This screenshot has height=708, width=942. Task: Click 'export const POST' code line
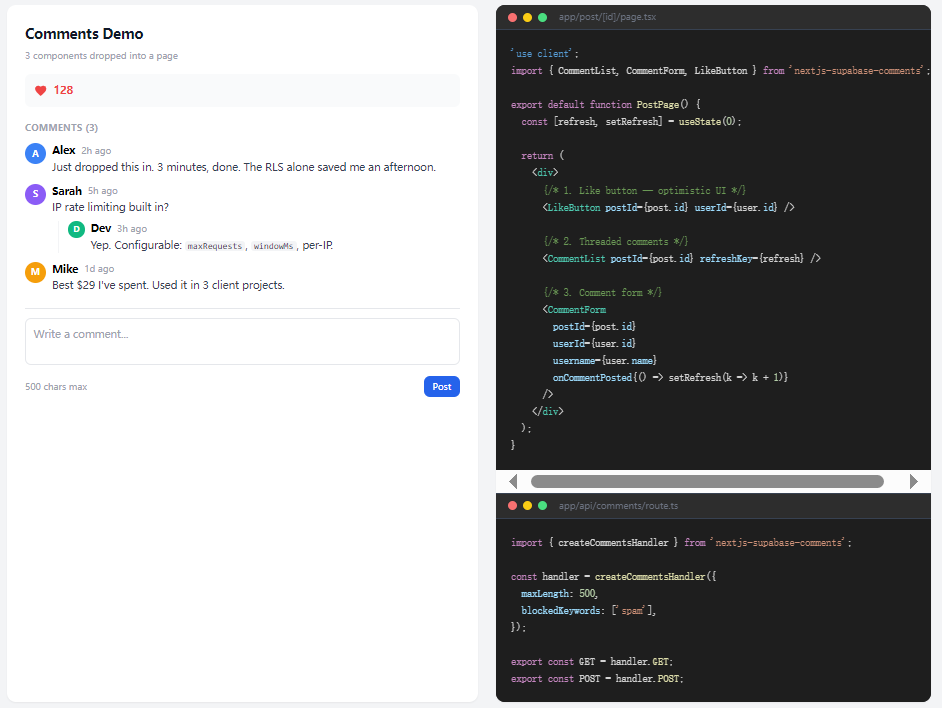pyautogui.click(x=597, y=679)
